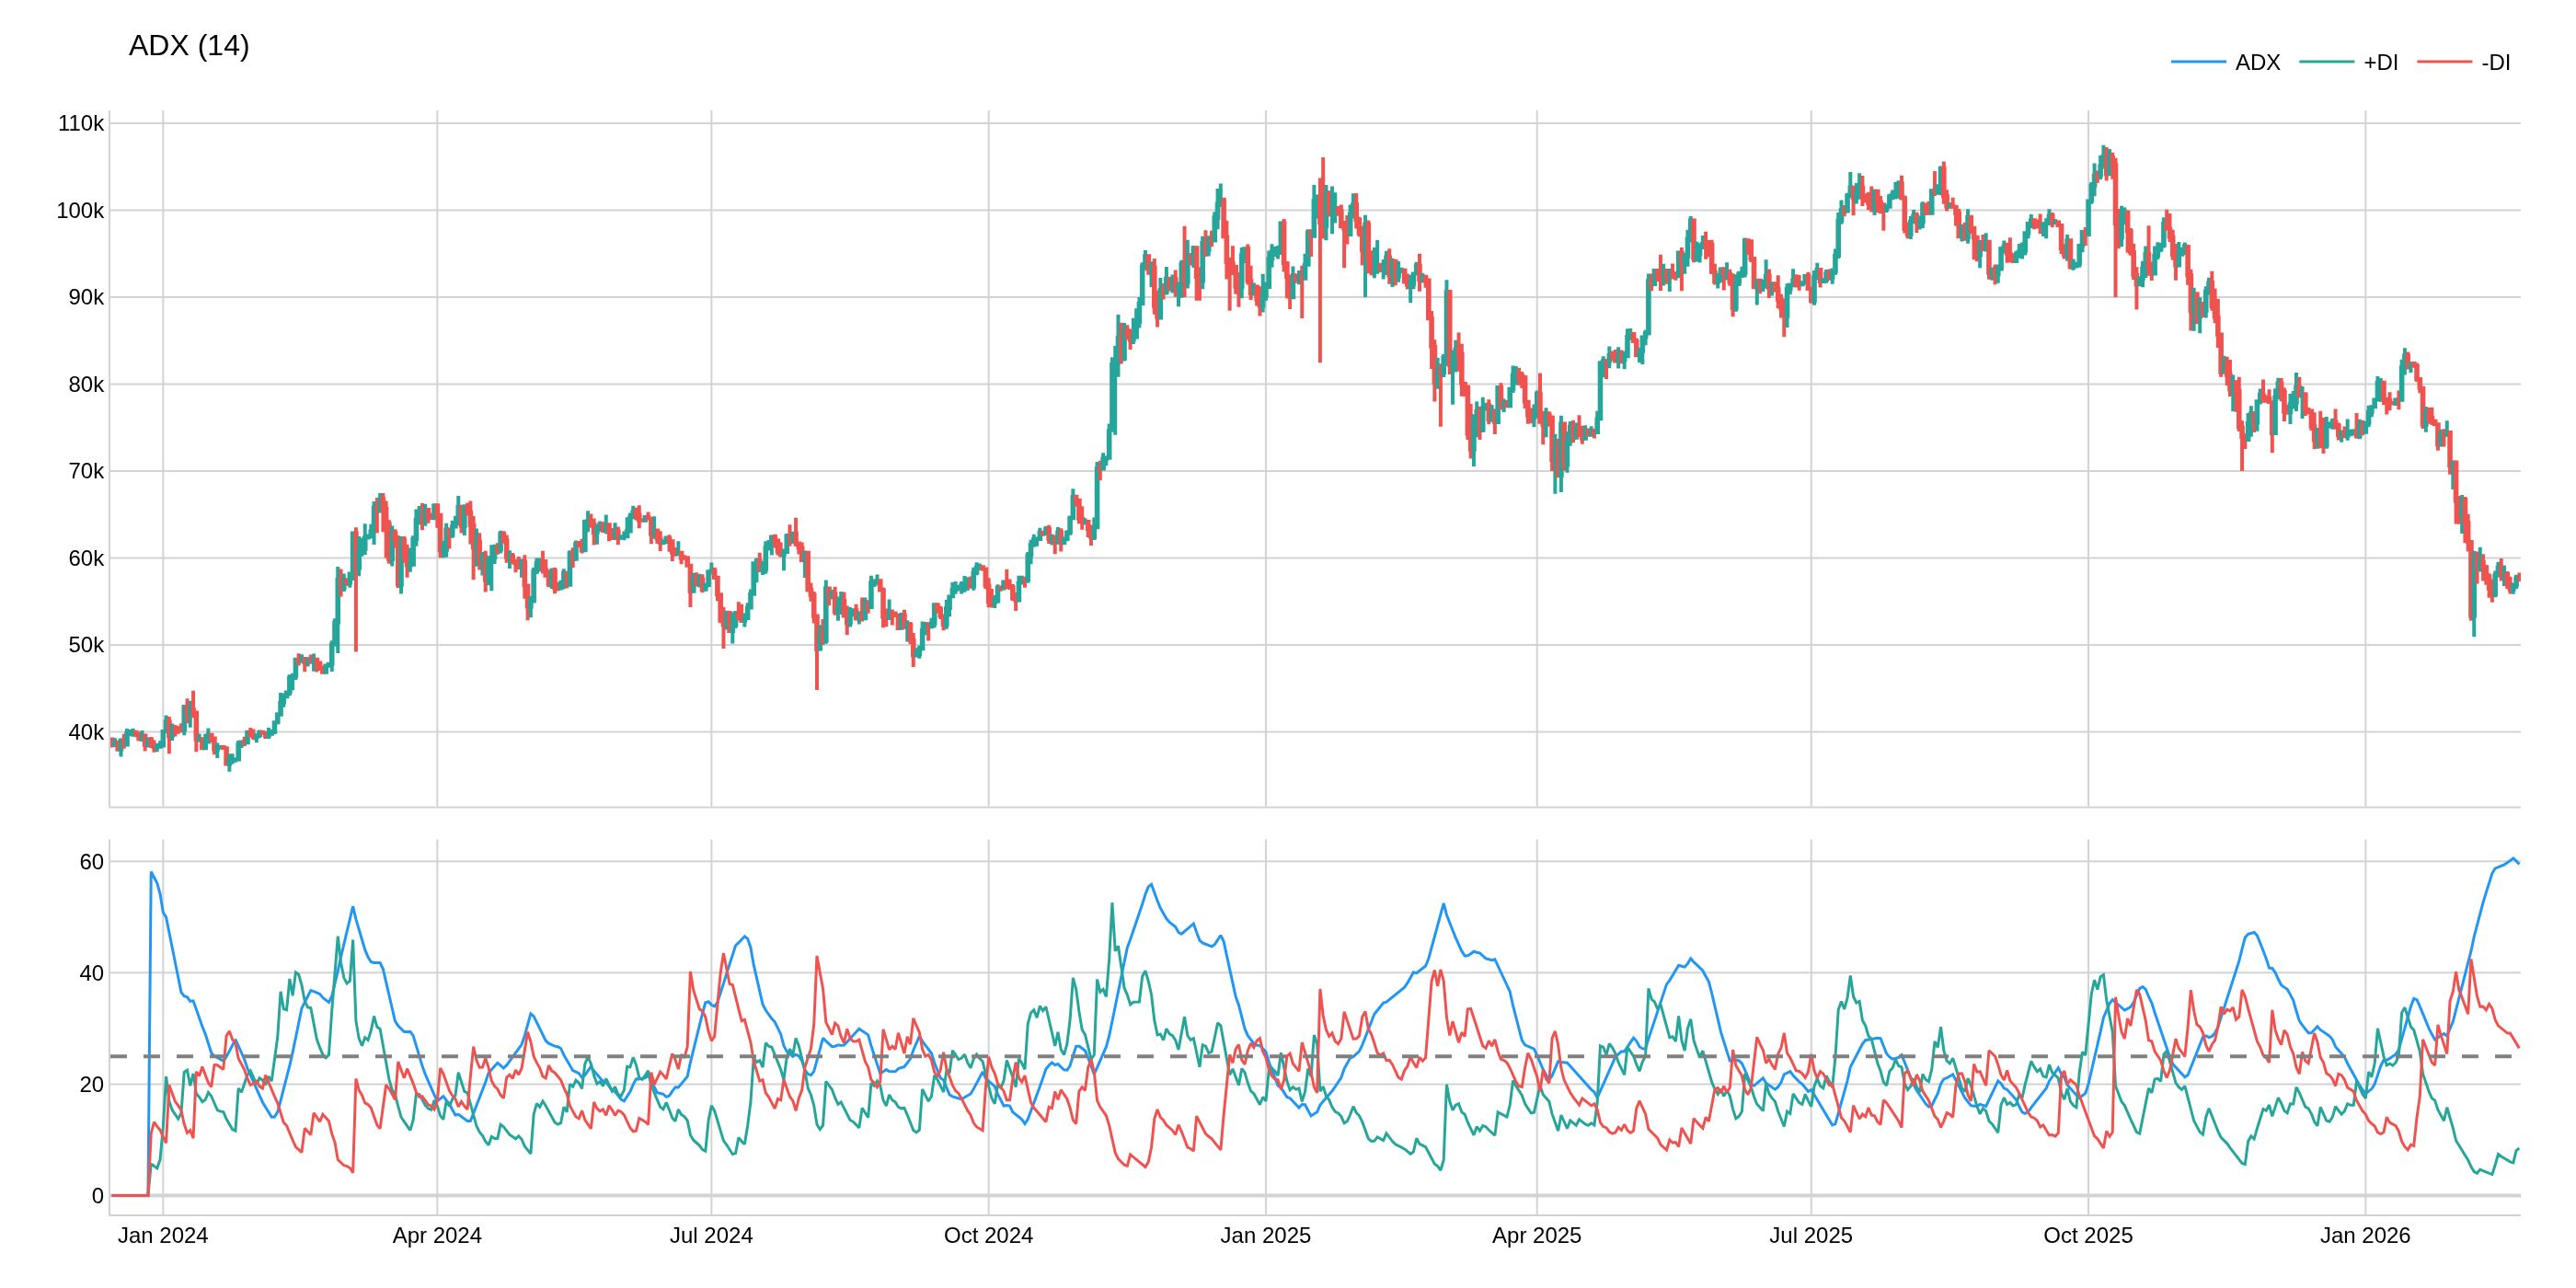2576x1288 pixels.
Task: Click the '110k' y-axis tick label
Action: [80, 122]
